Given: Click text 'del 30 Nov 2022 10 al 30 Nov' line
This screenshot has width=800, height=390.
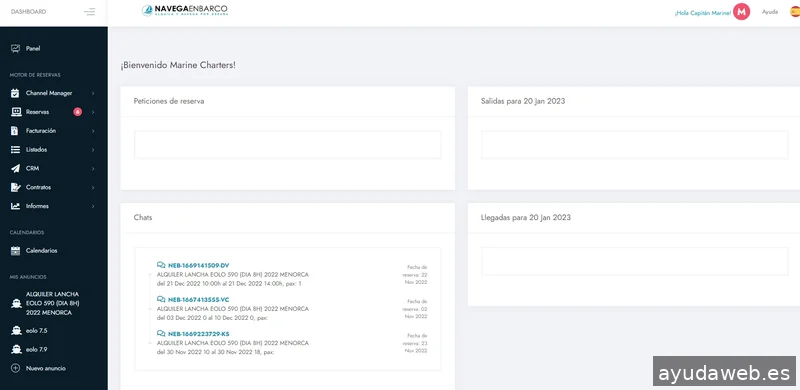Looking at the screenshot, I should (x=215, y=352).
